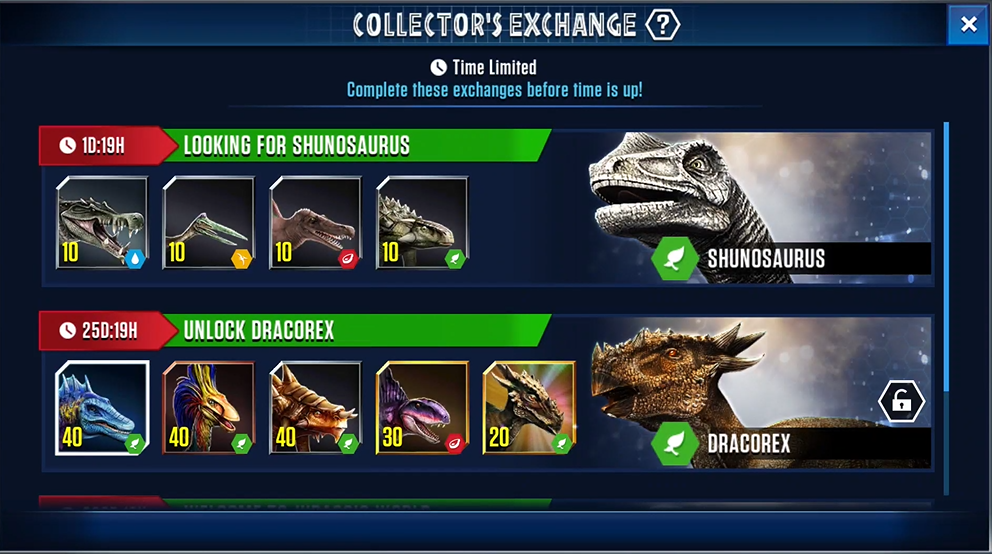The image size is (992, 554).
Task: Open the Collector's Exchange help question mark
Action: coord(662,25)
